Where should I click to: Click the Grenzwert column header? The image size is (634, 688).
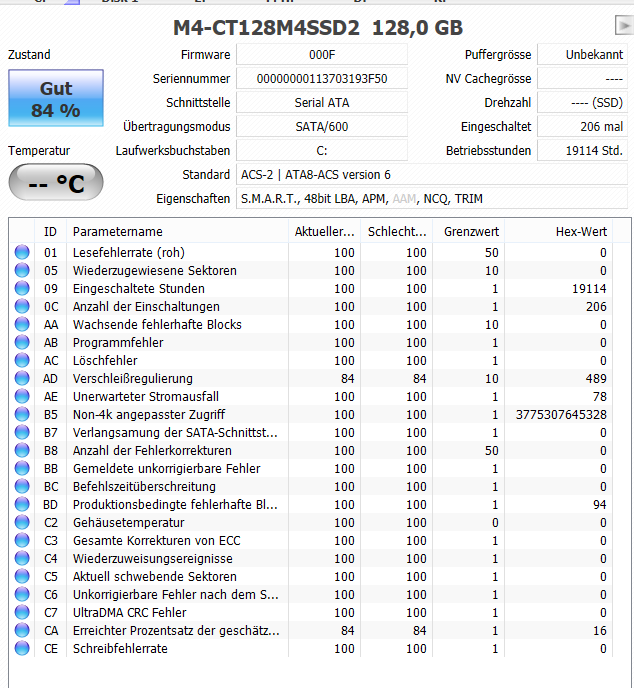click(469, 231)
